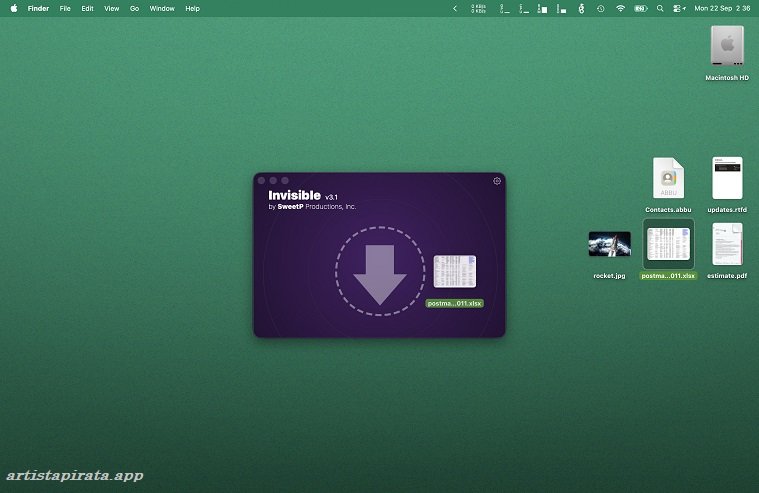Open the Window menu

pos(162,8)
